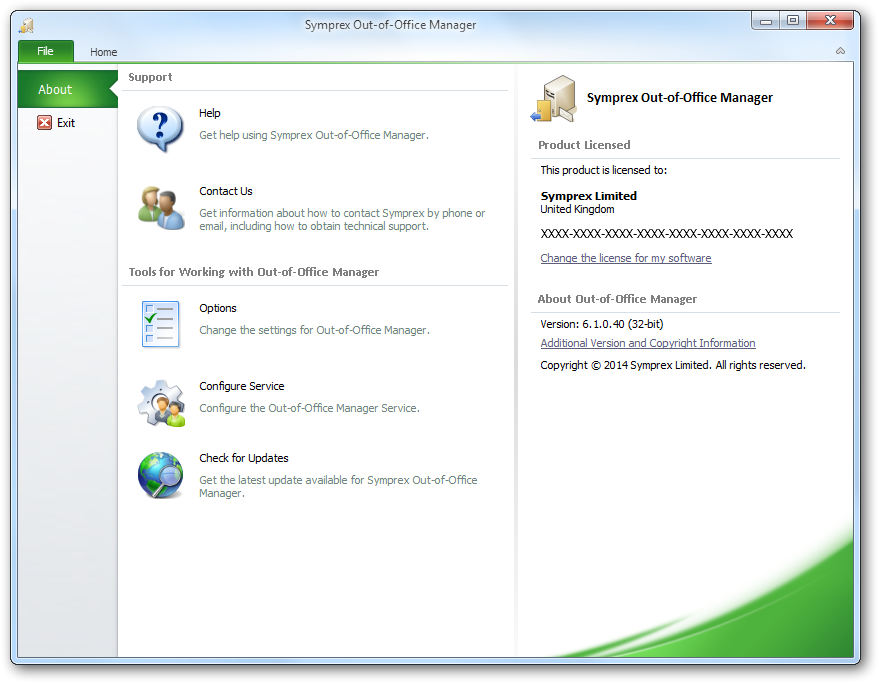Open the Check for Updates title

click(x=244, y=458)
